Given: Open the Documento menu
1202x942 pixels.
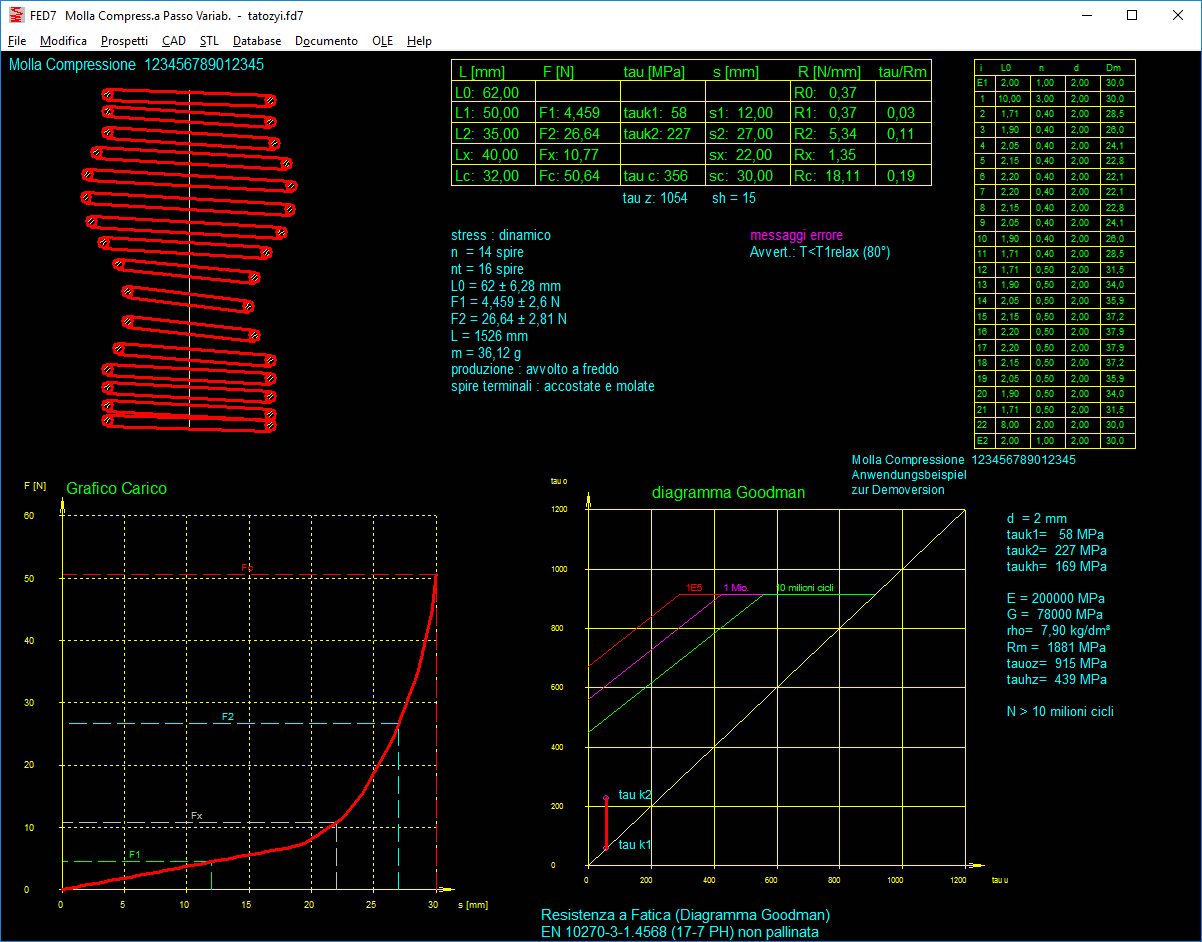Looking at the screenshot, I should (x=326, y=41).
